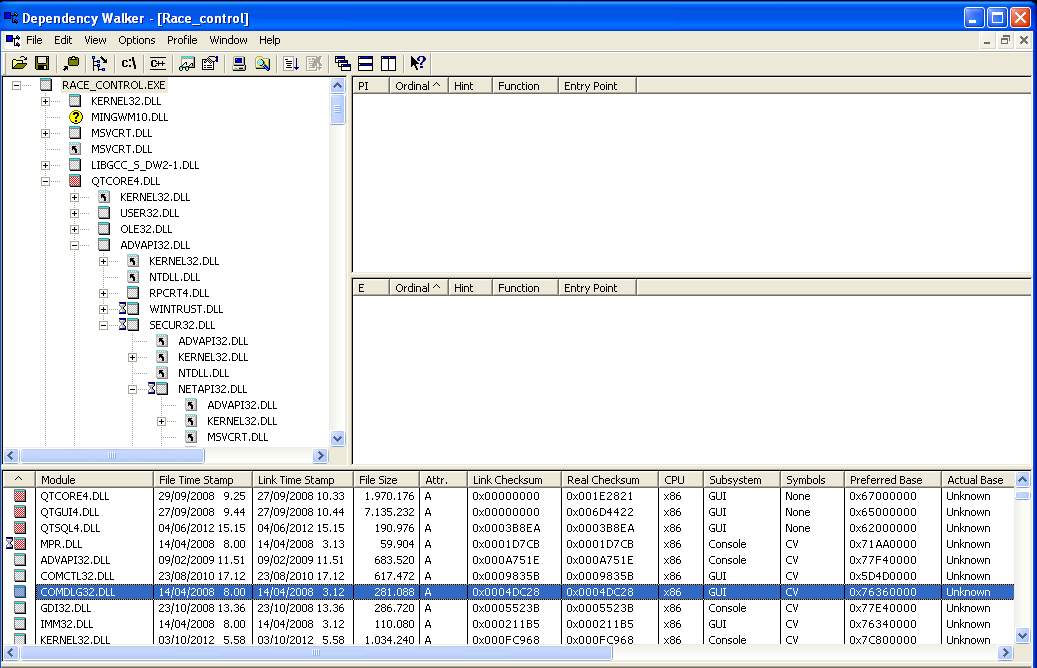This screenshot has height=668, width=1037.
Task: Click the Context Help arrow-question icon
Action: pos(417,63)
